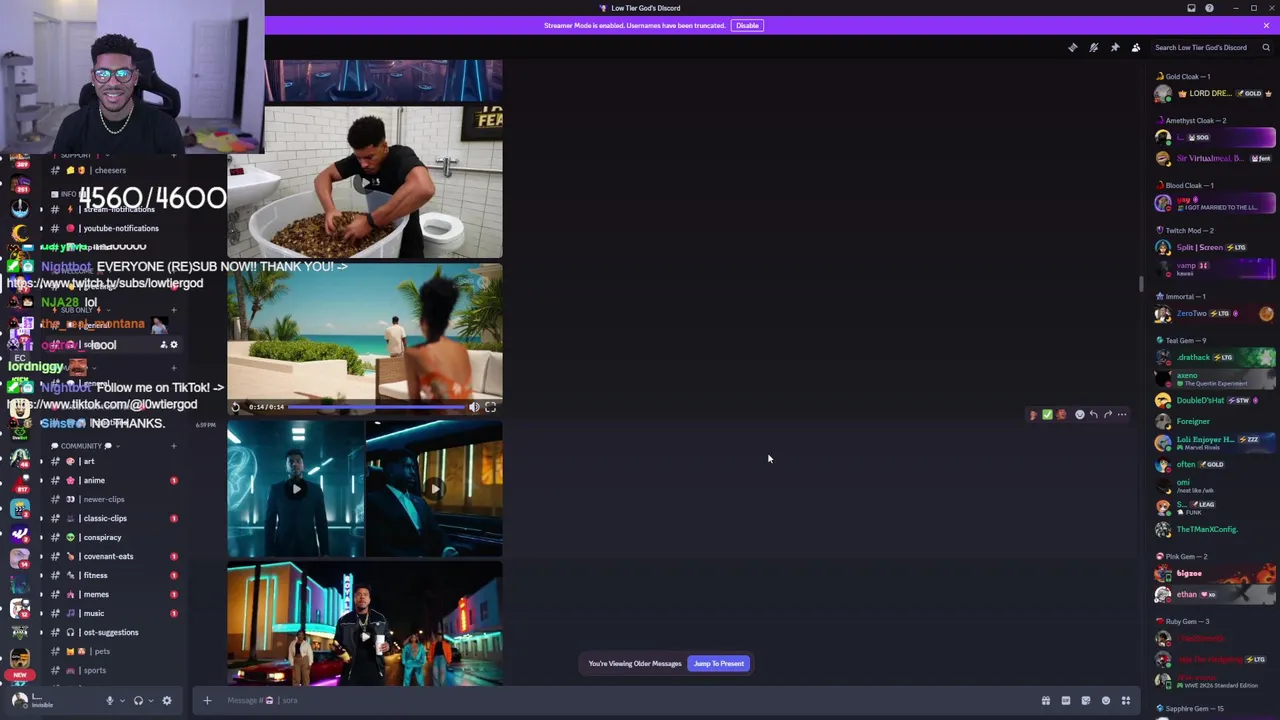
Task: Enter fullscreen on the beach video
Action: tap(490, 407)
